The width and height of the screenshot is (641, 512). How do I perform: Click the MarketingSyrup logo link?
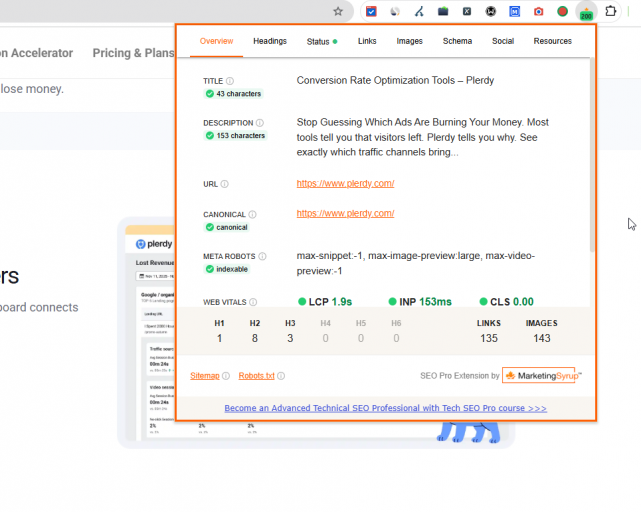click(541, 375)
